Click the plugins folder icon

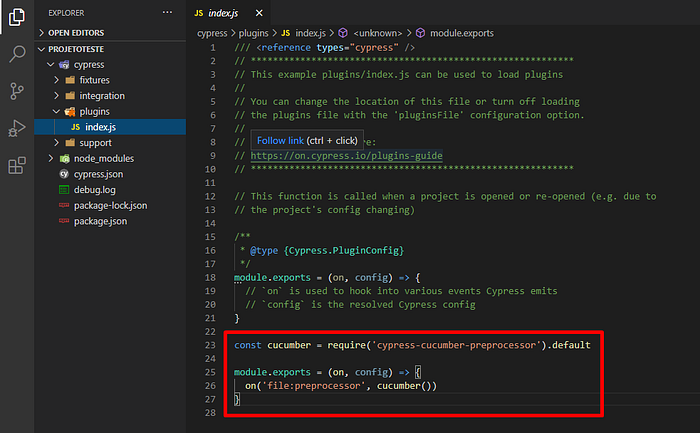(70, 112)
